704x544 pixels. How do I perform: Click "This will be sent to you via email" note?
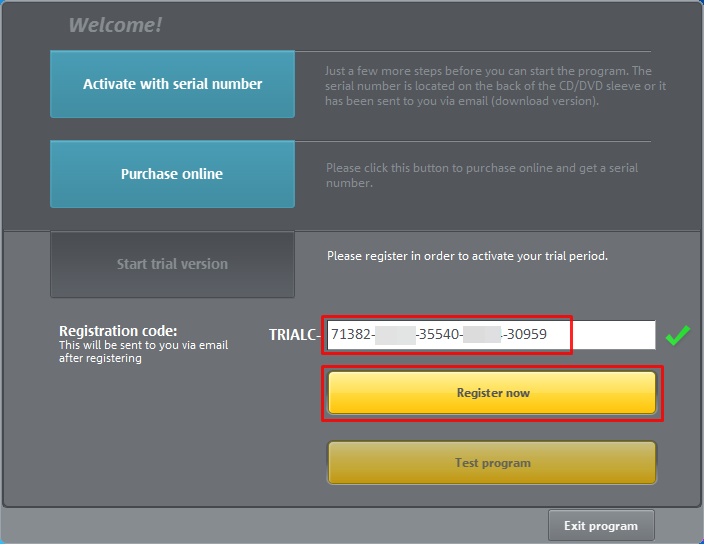pyautogui.click(x=144, y=351)
